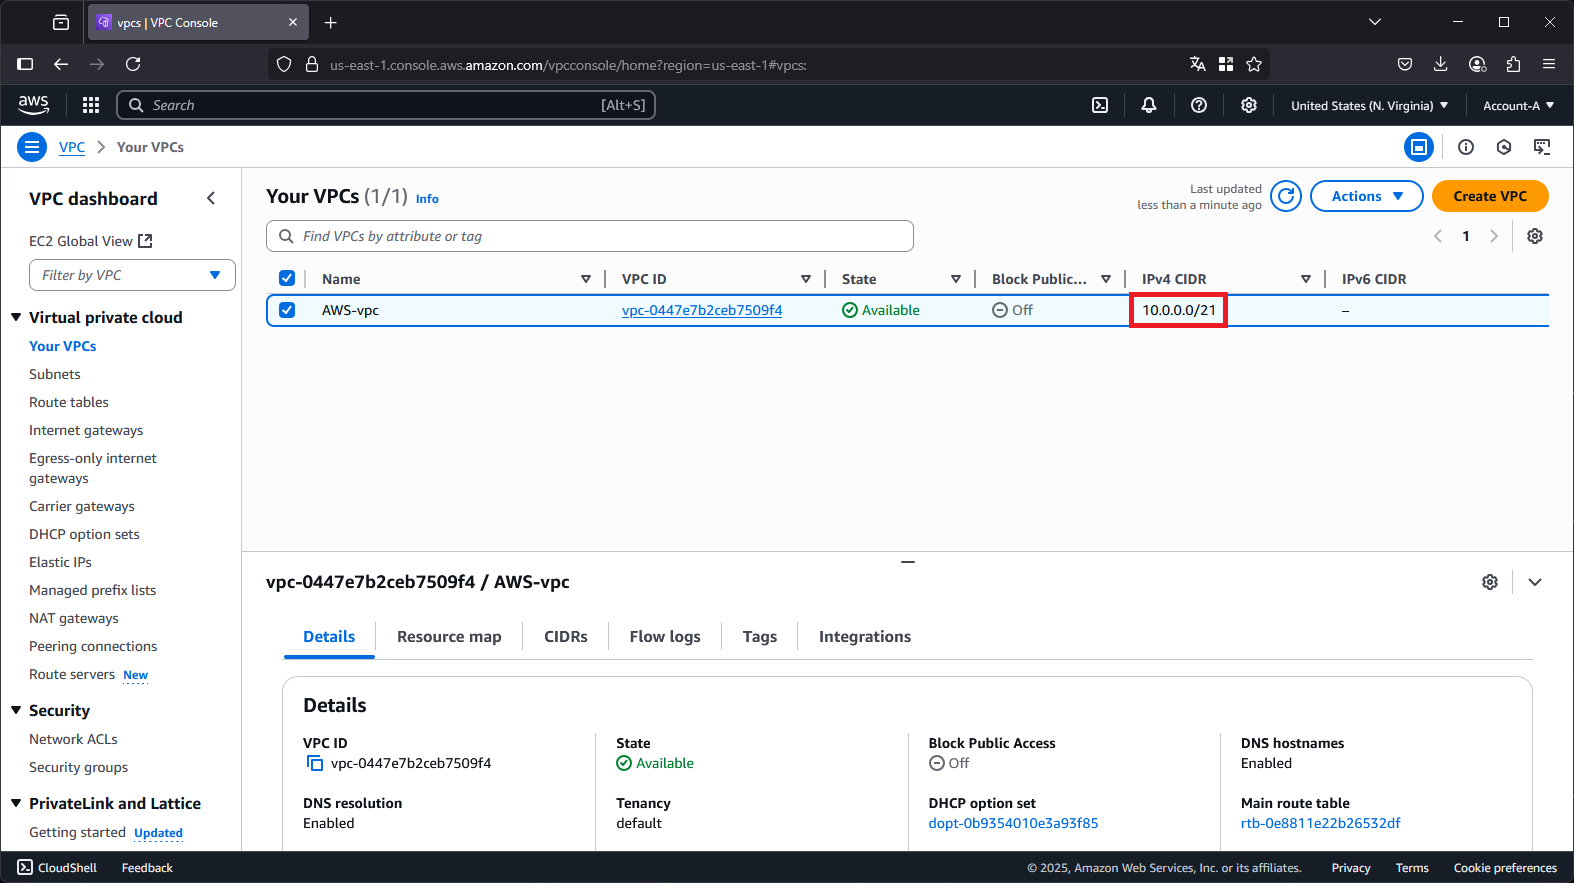Open the browser translate page icon
The height and width of the screenshot is (883, 1574).
1198,64
